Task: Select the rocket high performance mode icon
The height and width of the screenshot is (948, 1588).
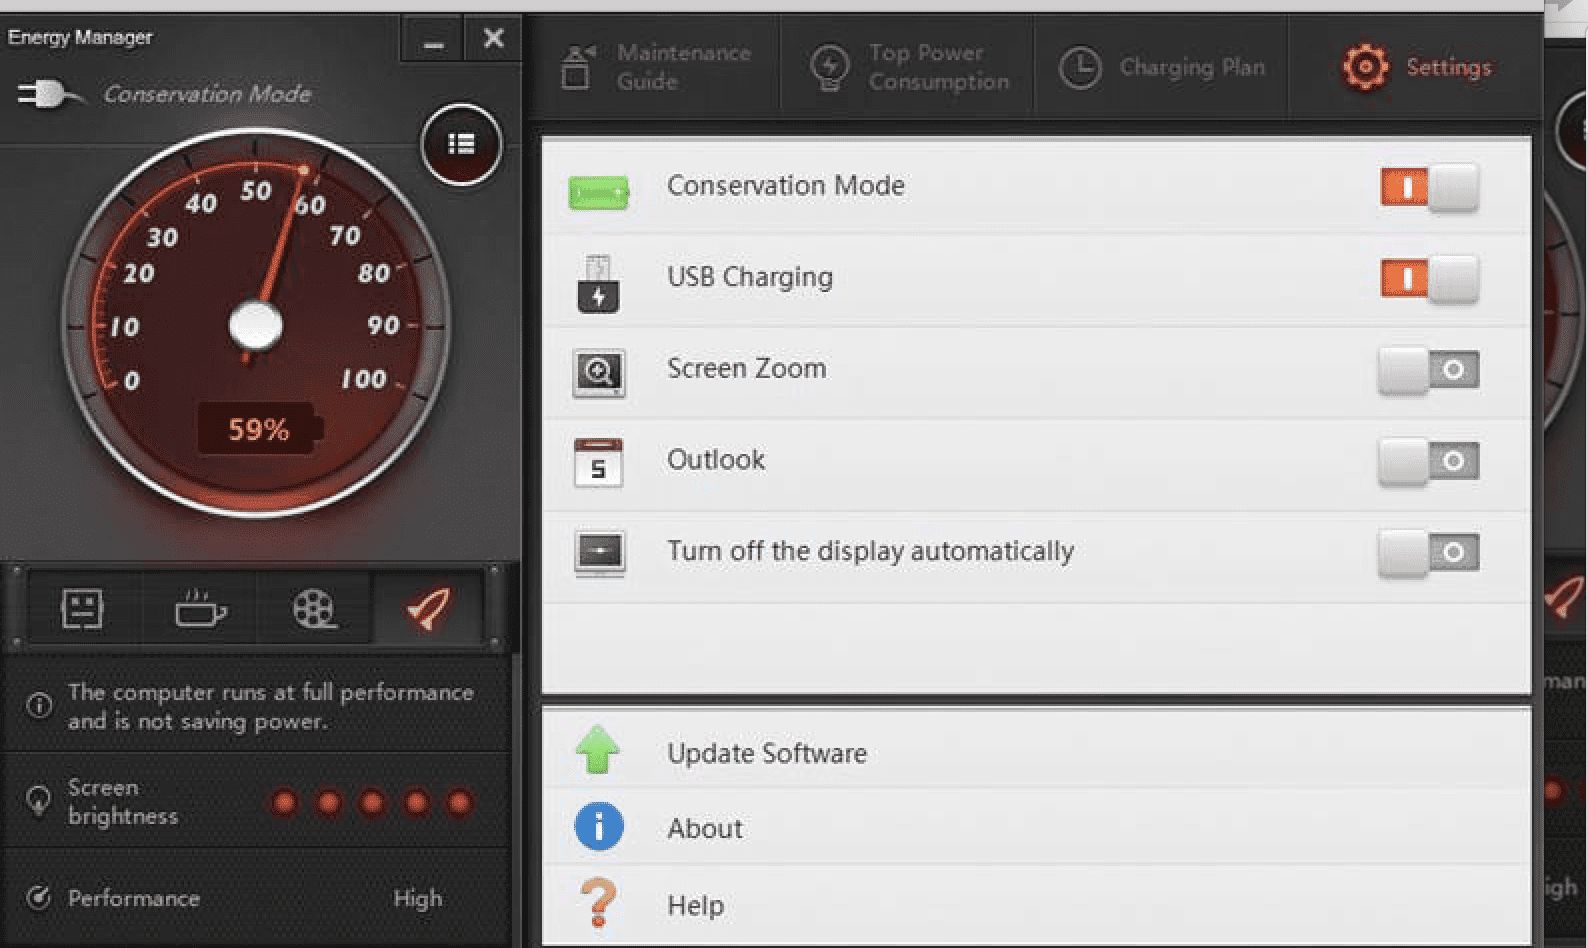Action: click(428, 607)
